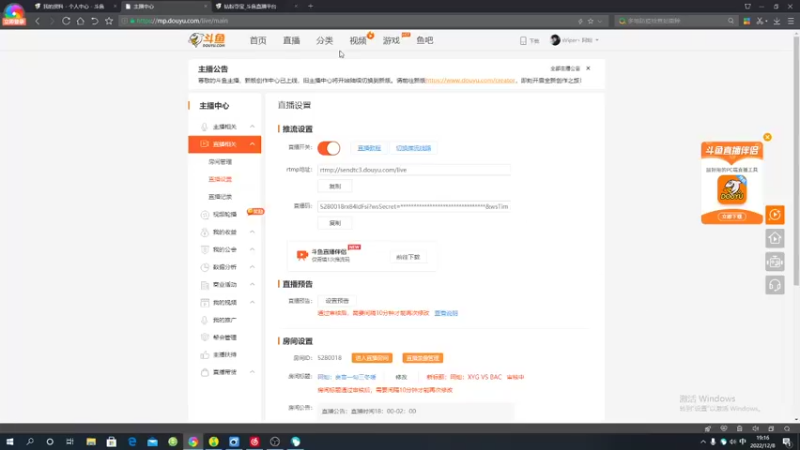Image resolution: width=800 pixels, height=450 pixels.
Task: Open the 视频 nav item
Action: tap(358, 40)
